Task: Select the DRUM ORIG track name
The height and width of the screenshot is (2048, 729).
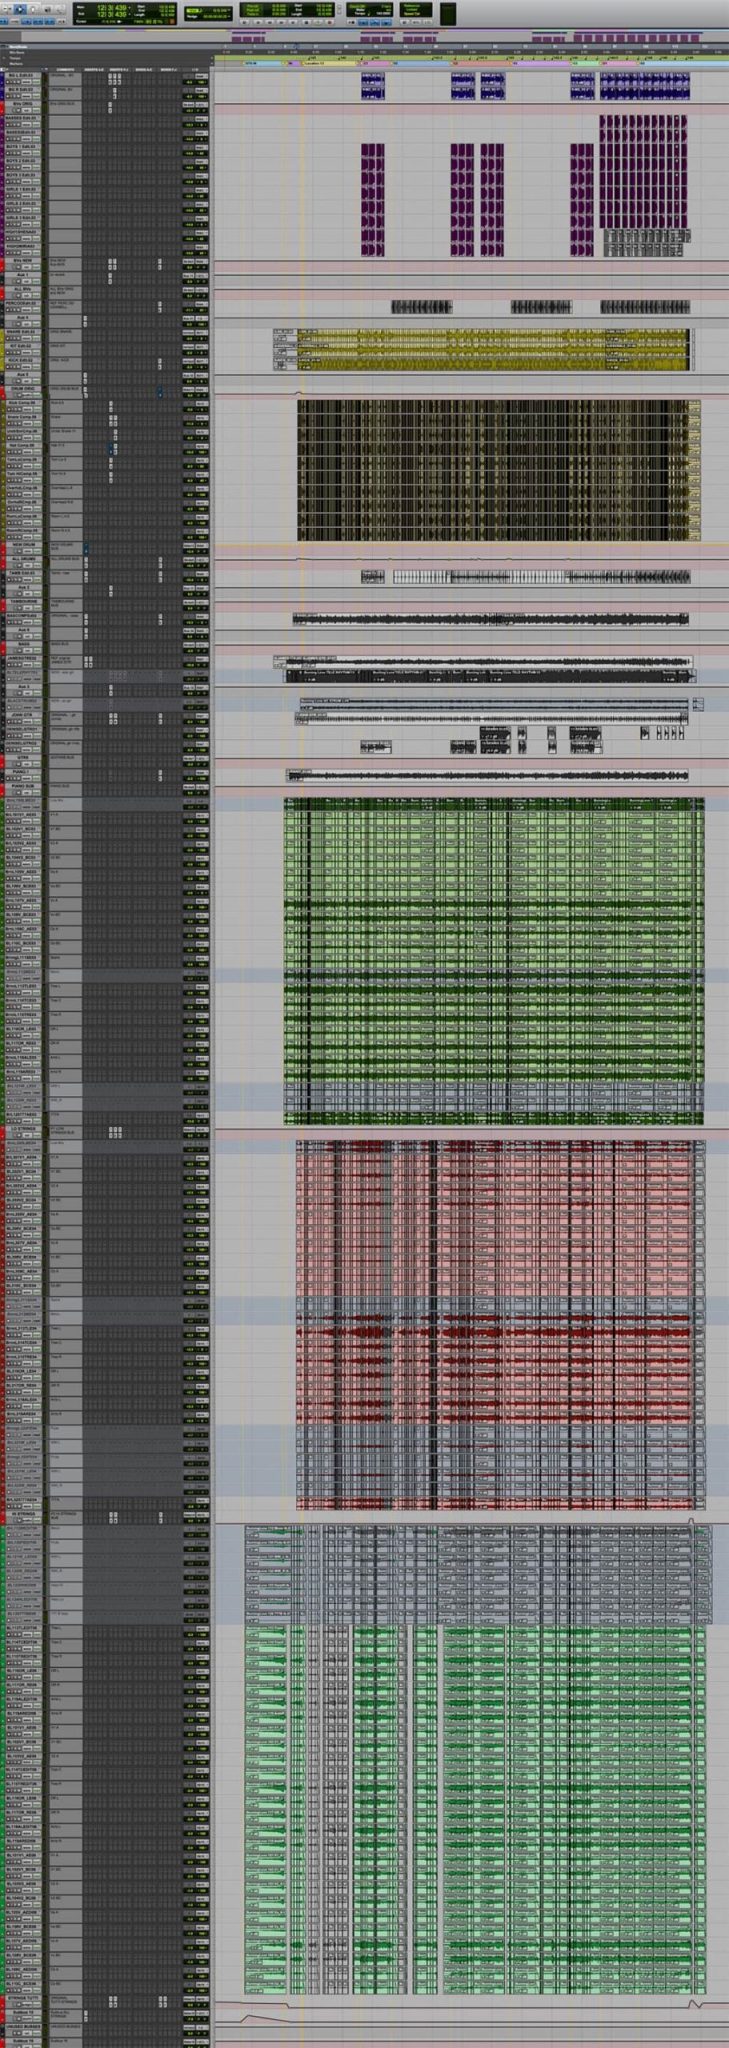Action: pyautogui.click(x=22, y=388)
